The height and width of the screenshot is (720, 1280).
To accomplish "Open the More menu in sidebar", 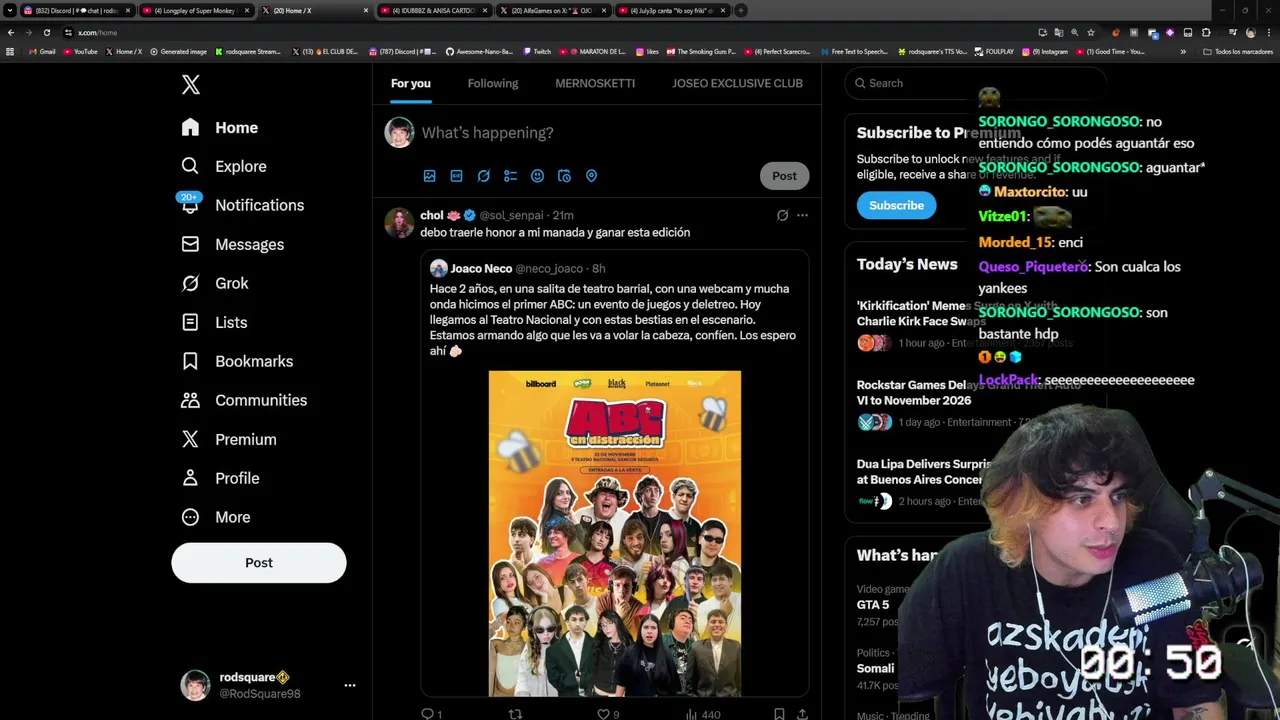I will pos(216,517).
